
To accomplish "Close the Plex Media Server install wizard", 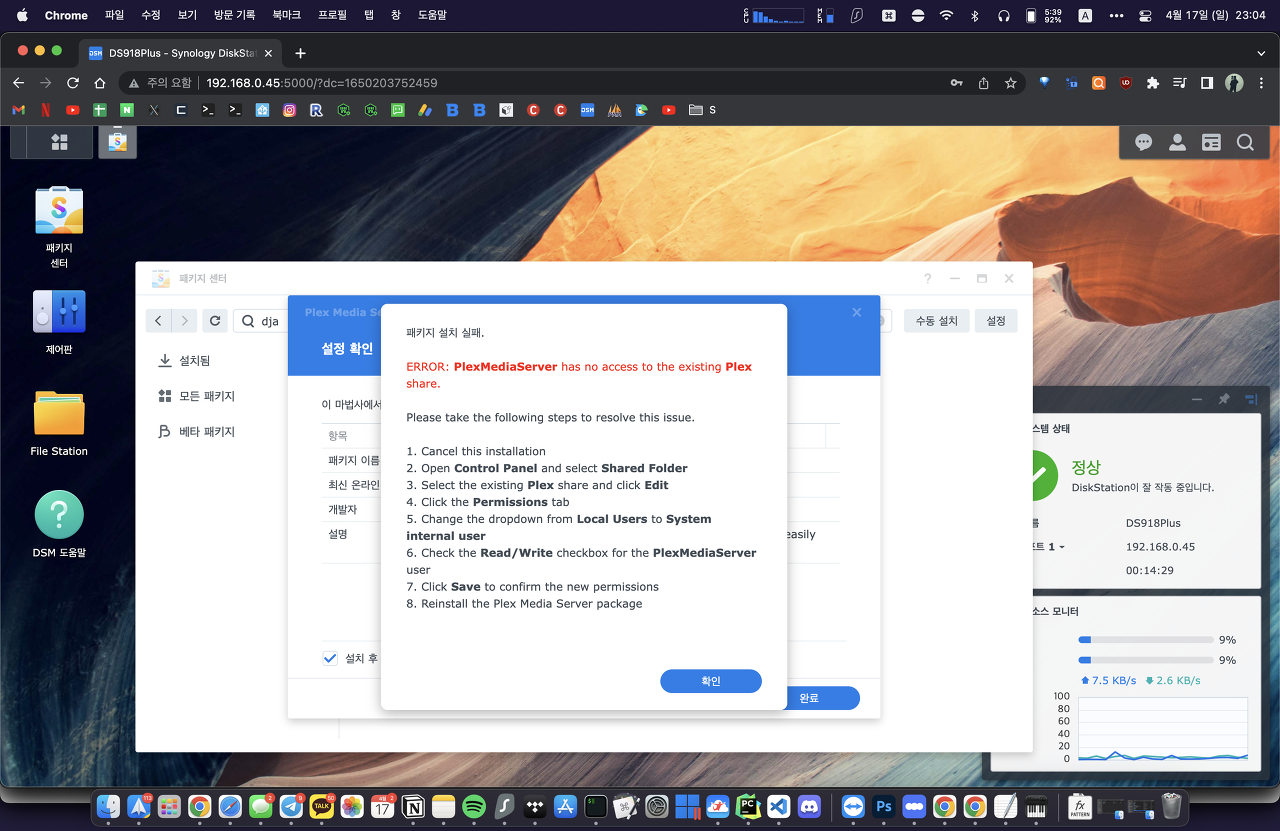I will (857, 312).
